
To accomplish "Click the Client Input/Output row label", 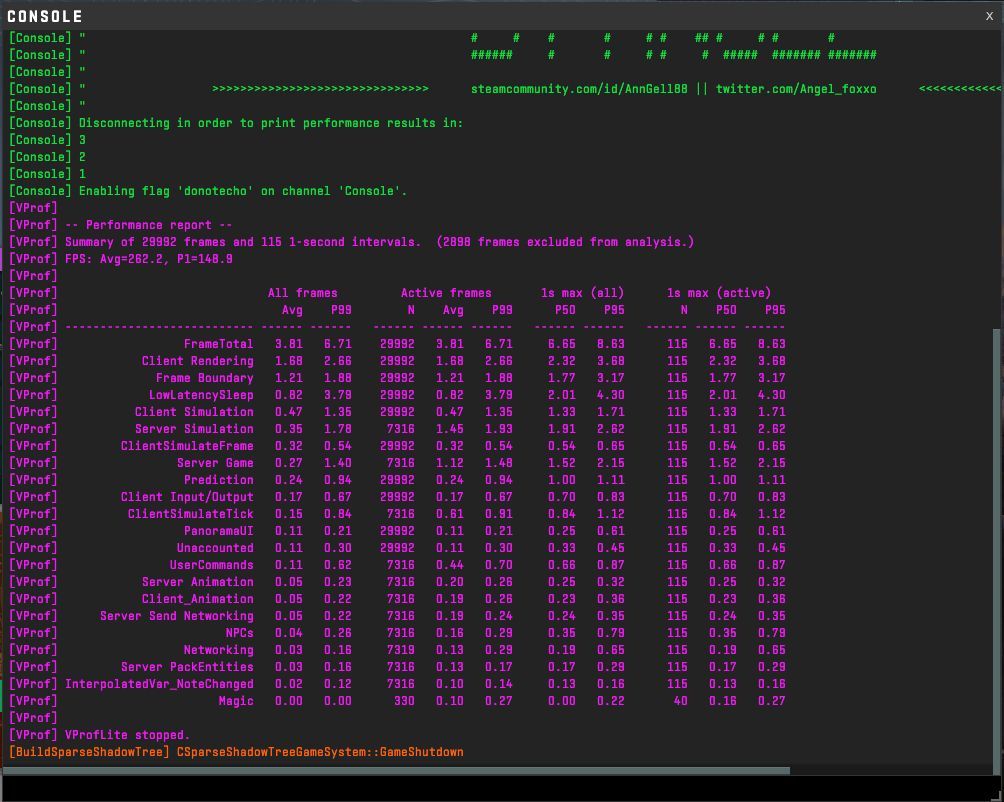I will (x=187, y=497).
